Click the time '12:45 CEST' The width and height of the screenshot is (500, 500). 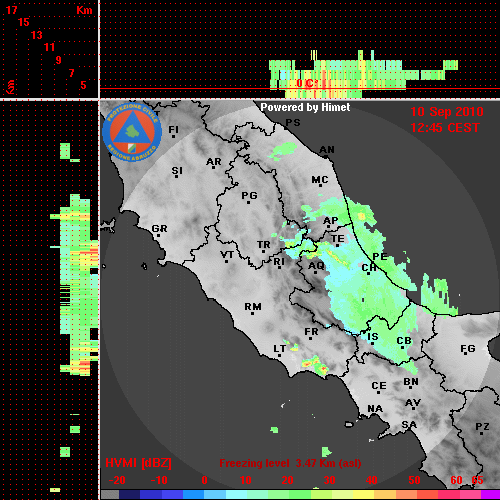tap(445, 128)
